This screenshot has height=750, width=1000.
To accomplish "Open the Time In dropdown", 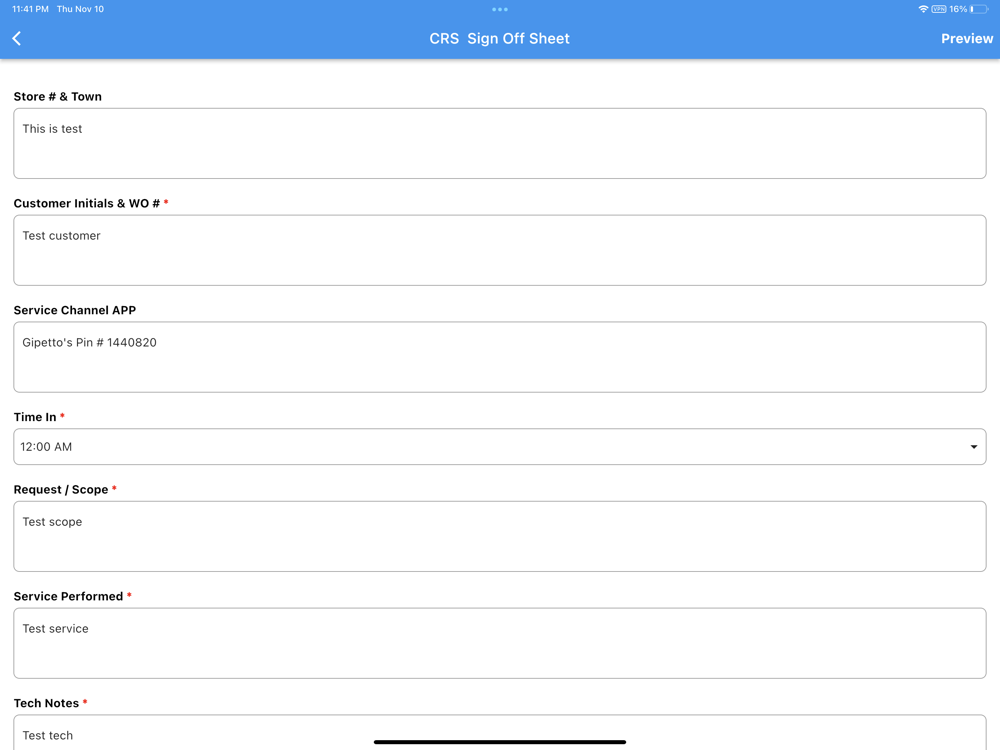I will click(500, 446).
